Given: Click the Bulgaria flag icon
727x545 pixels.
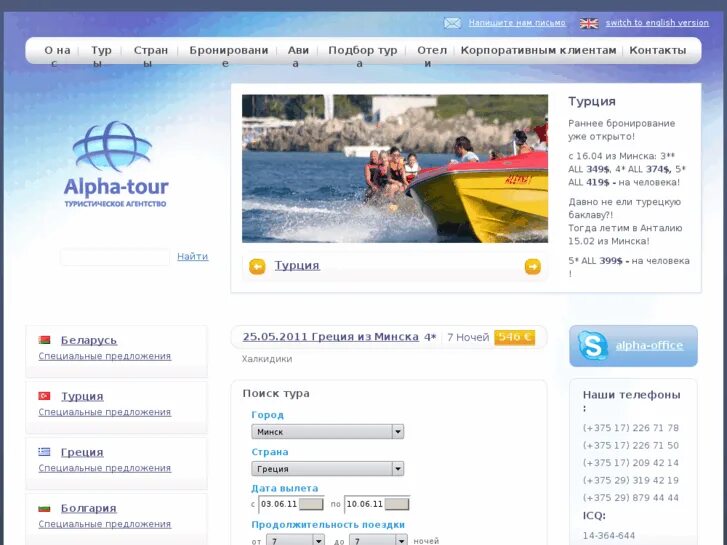Looking at the screenshot, I should [45, 508].
